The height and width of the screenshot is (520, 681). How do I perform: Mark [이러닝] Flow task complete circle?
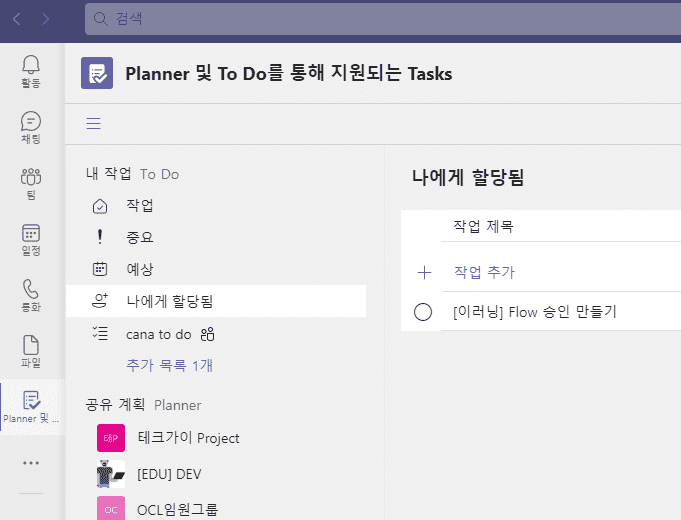[423, 312]
